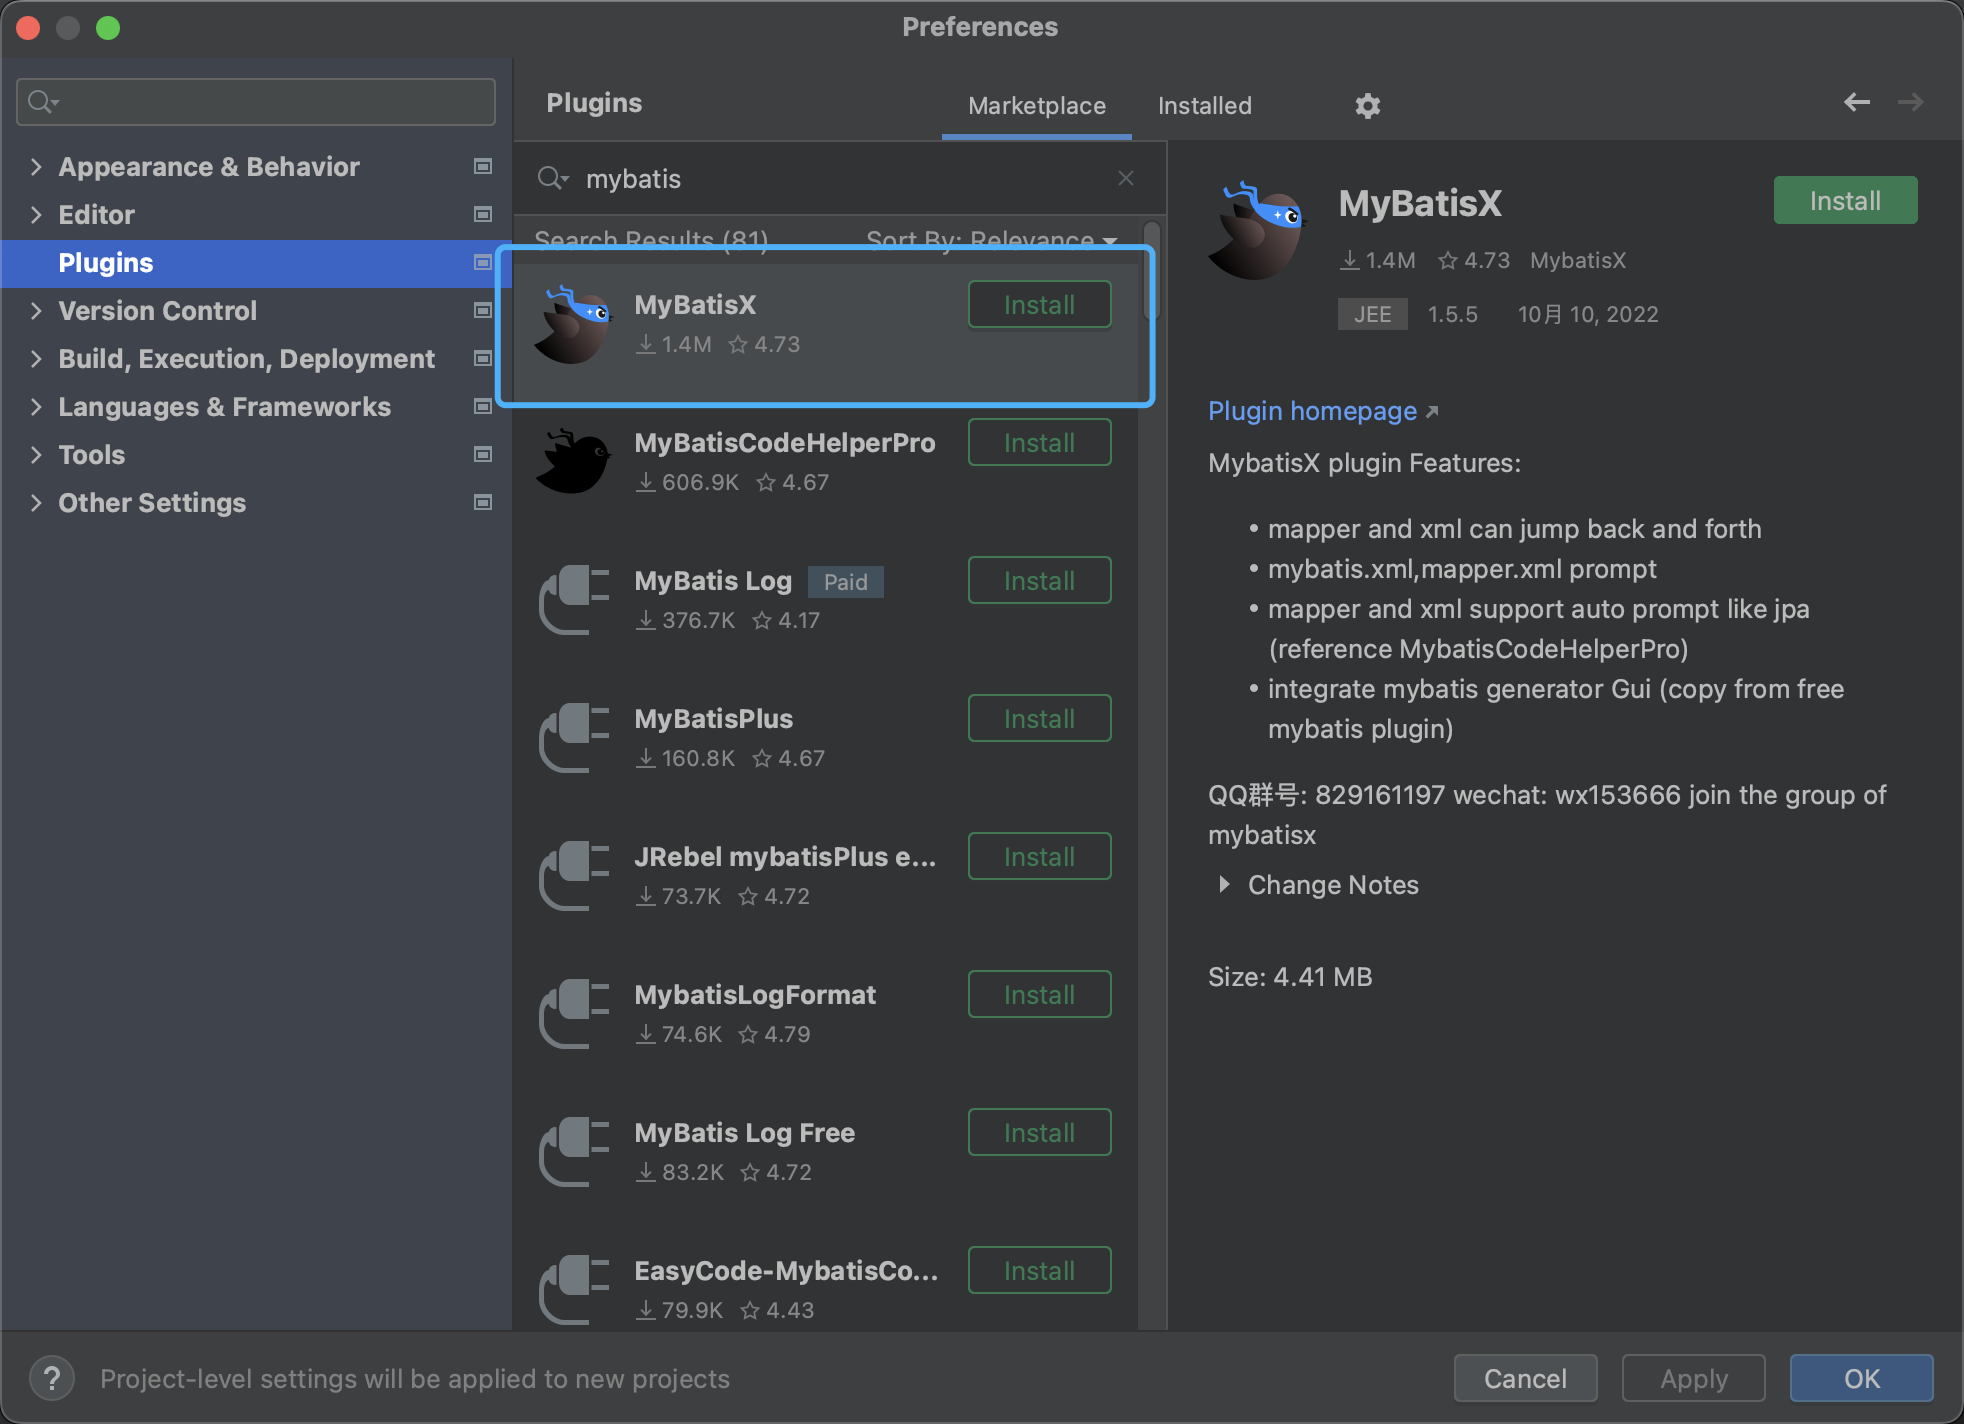1964x1424 pixels.
Task: Click the MyBatisCodeHelperPro bird icon
Action: tap(573, 462)
